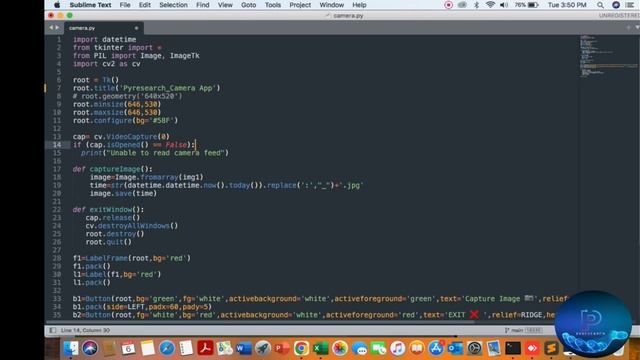Open Terminal from the Dock

513,348
